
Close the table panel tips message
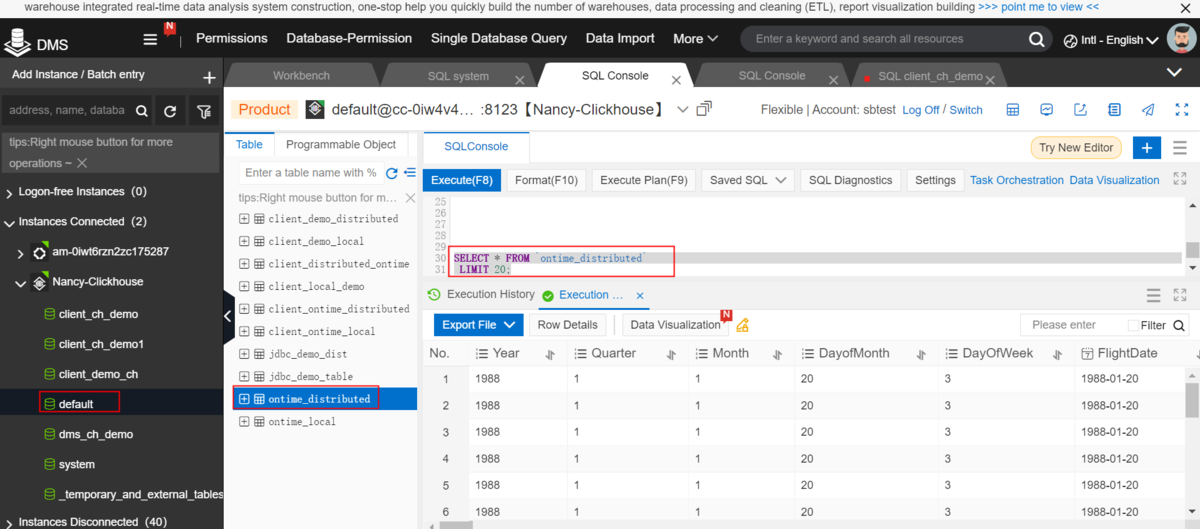click(x=408, y=198)
